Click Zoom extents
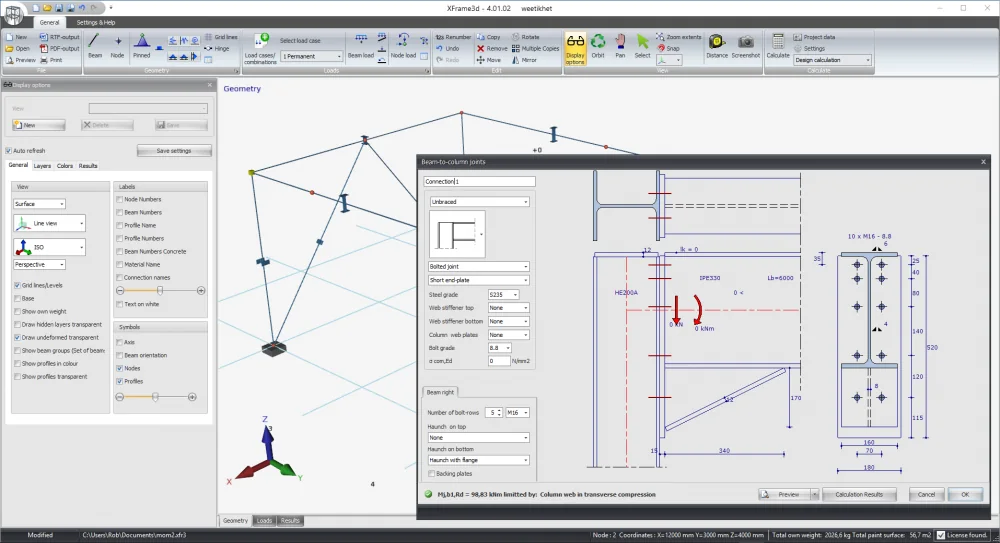 (679, 37)
